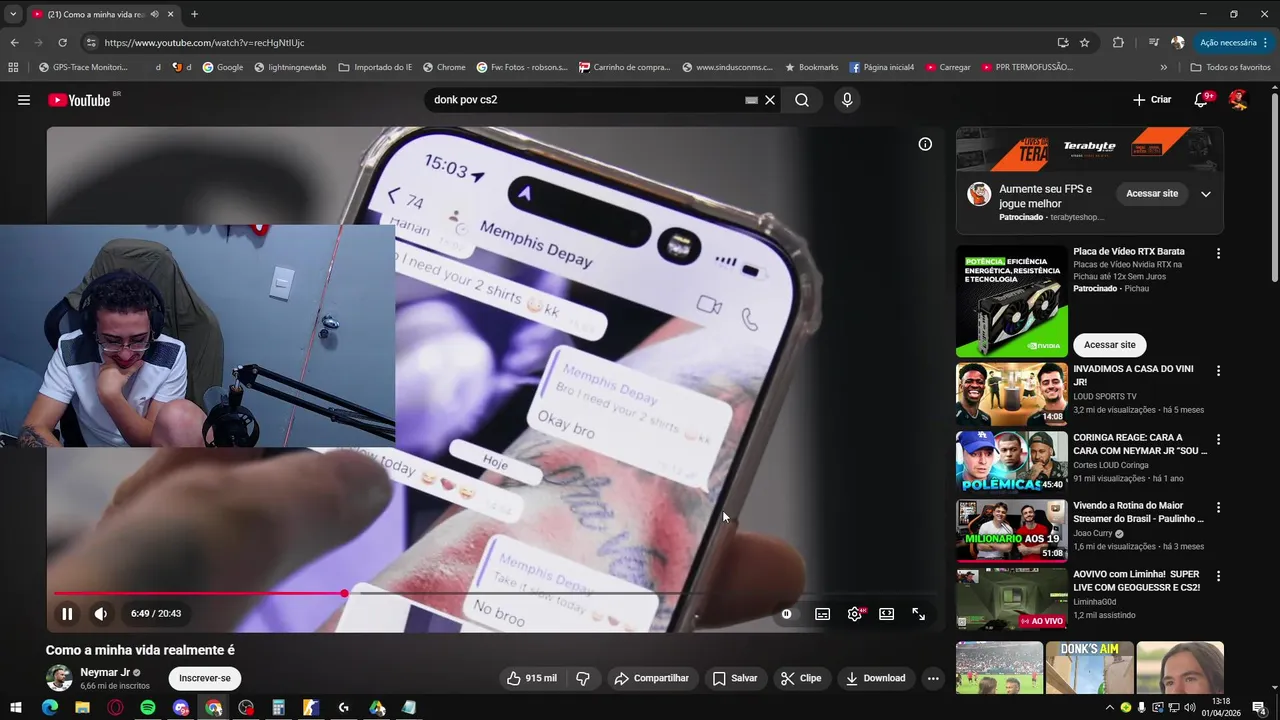
Task: Open a new browser tab
Action: pos(194,14)
